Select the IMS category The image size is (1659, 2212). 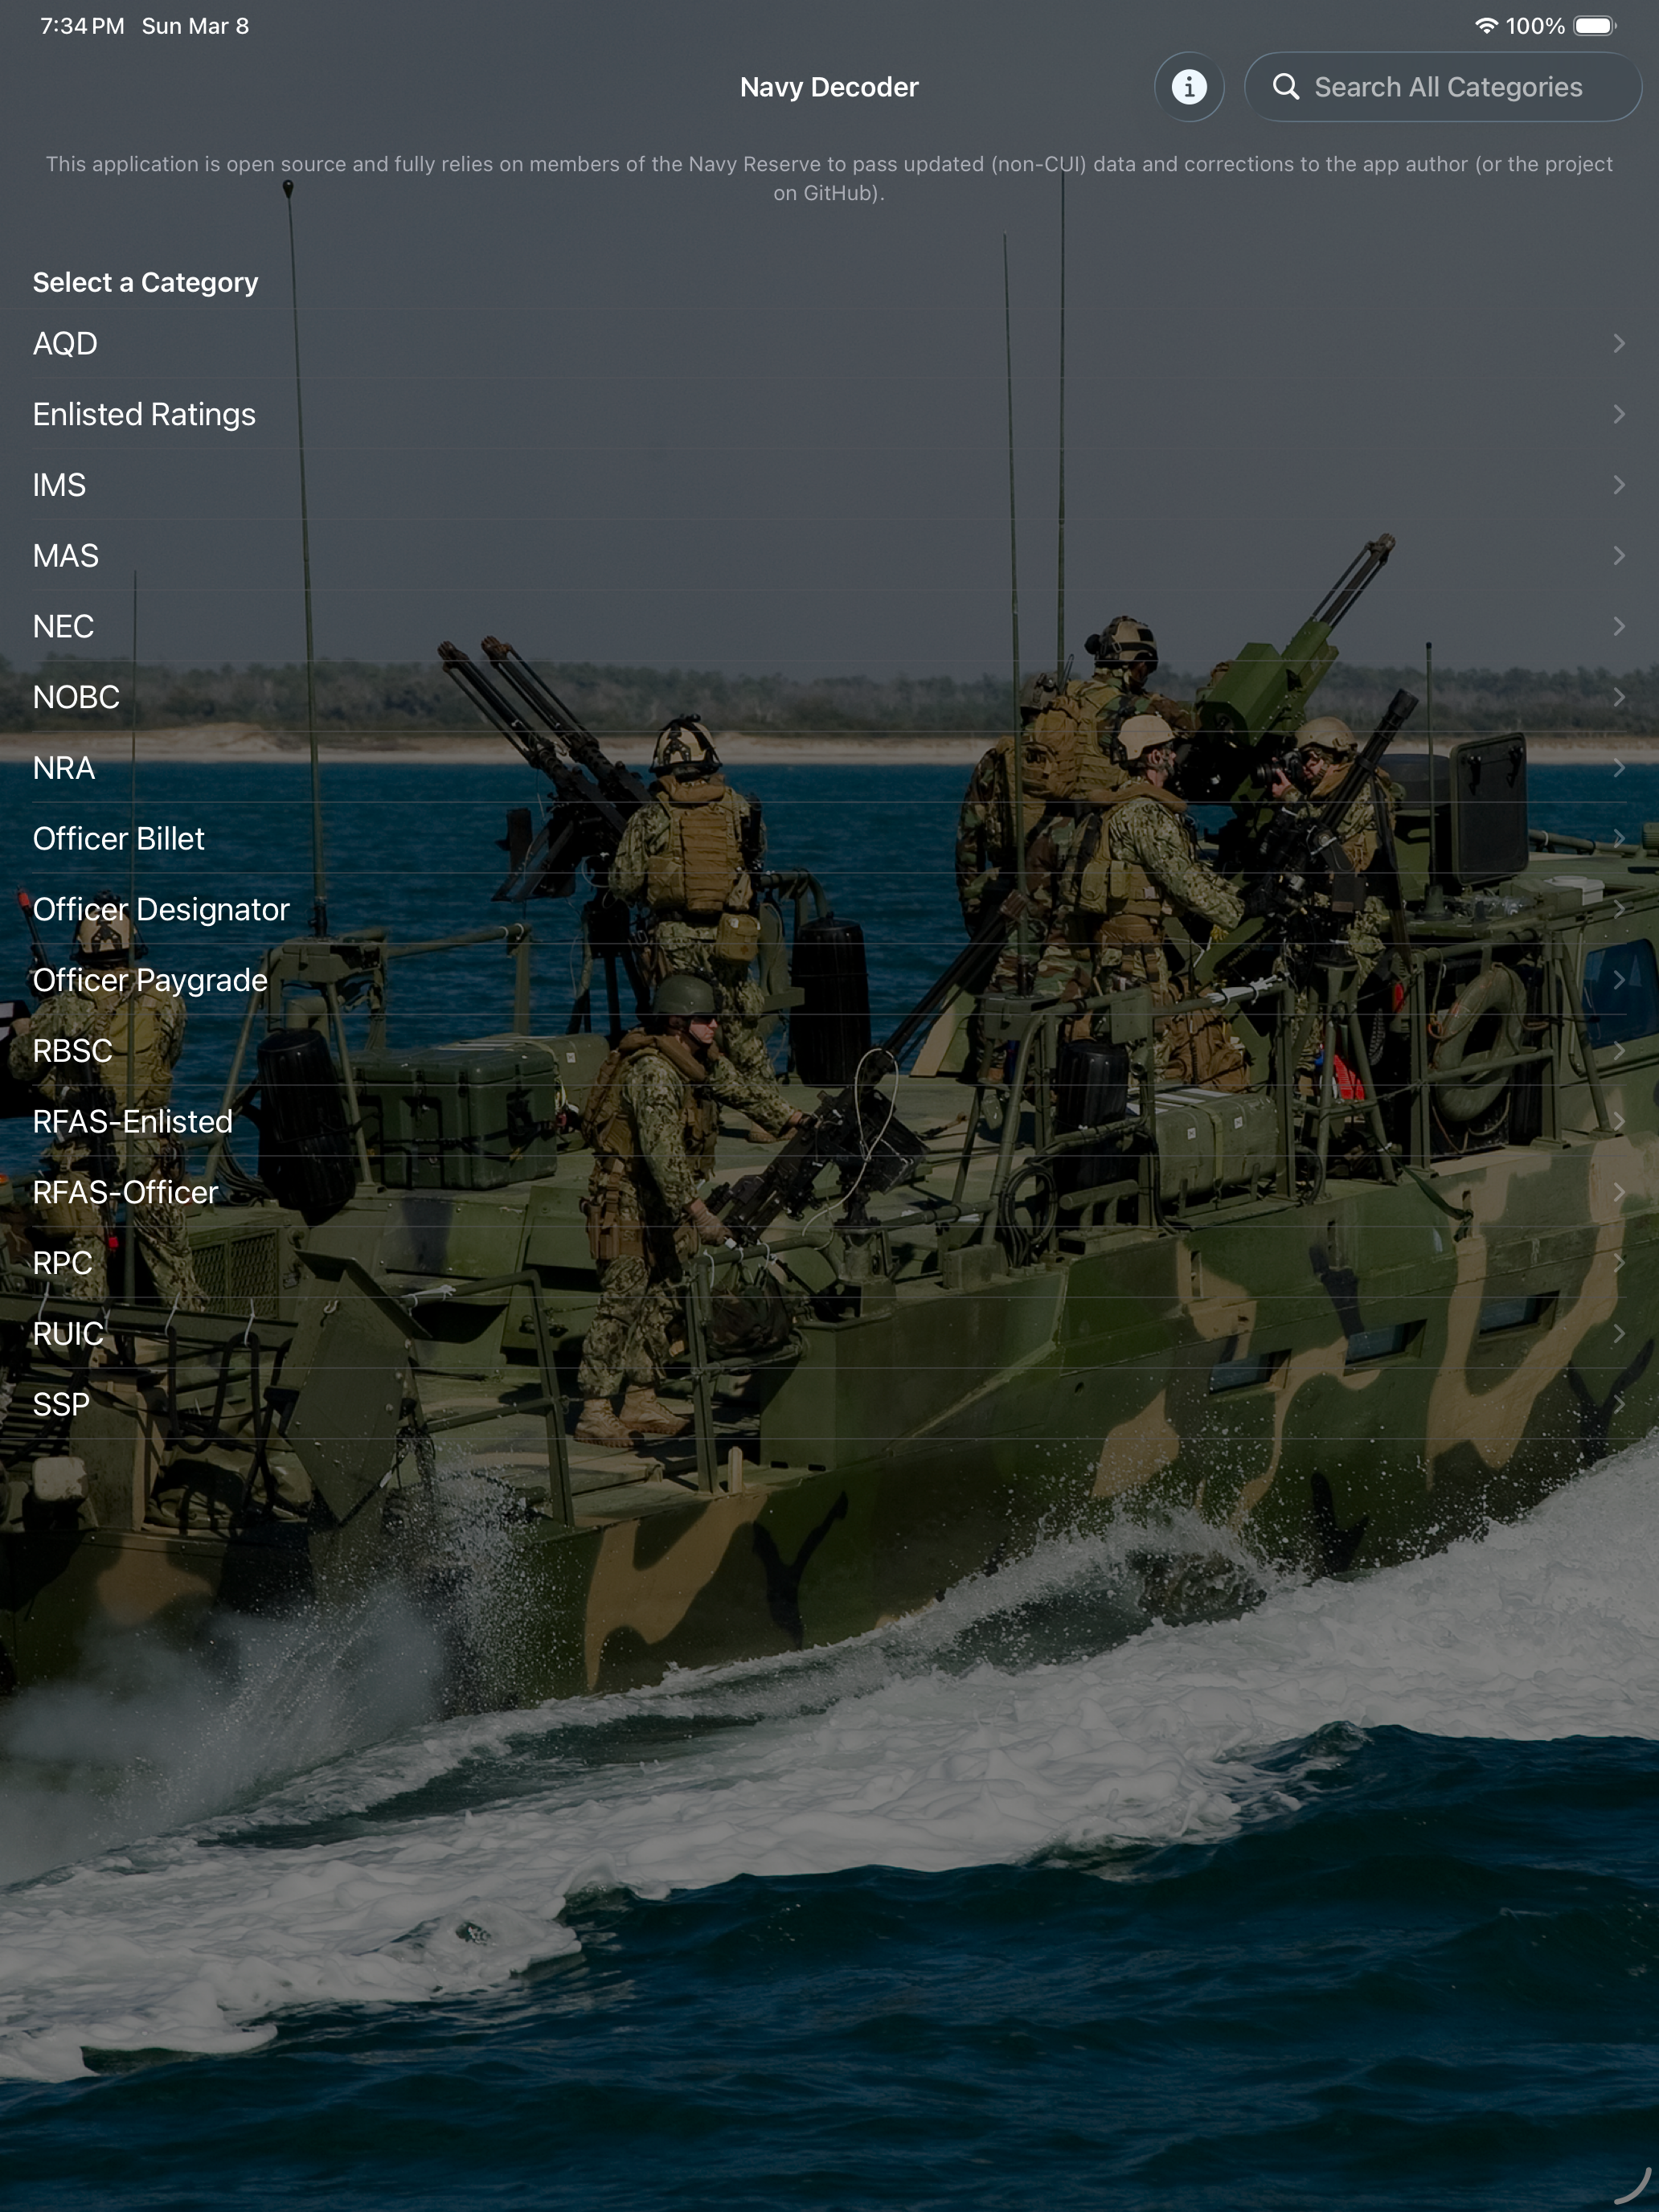click(829, 485)
